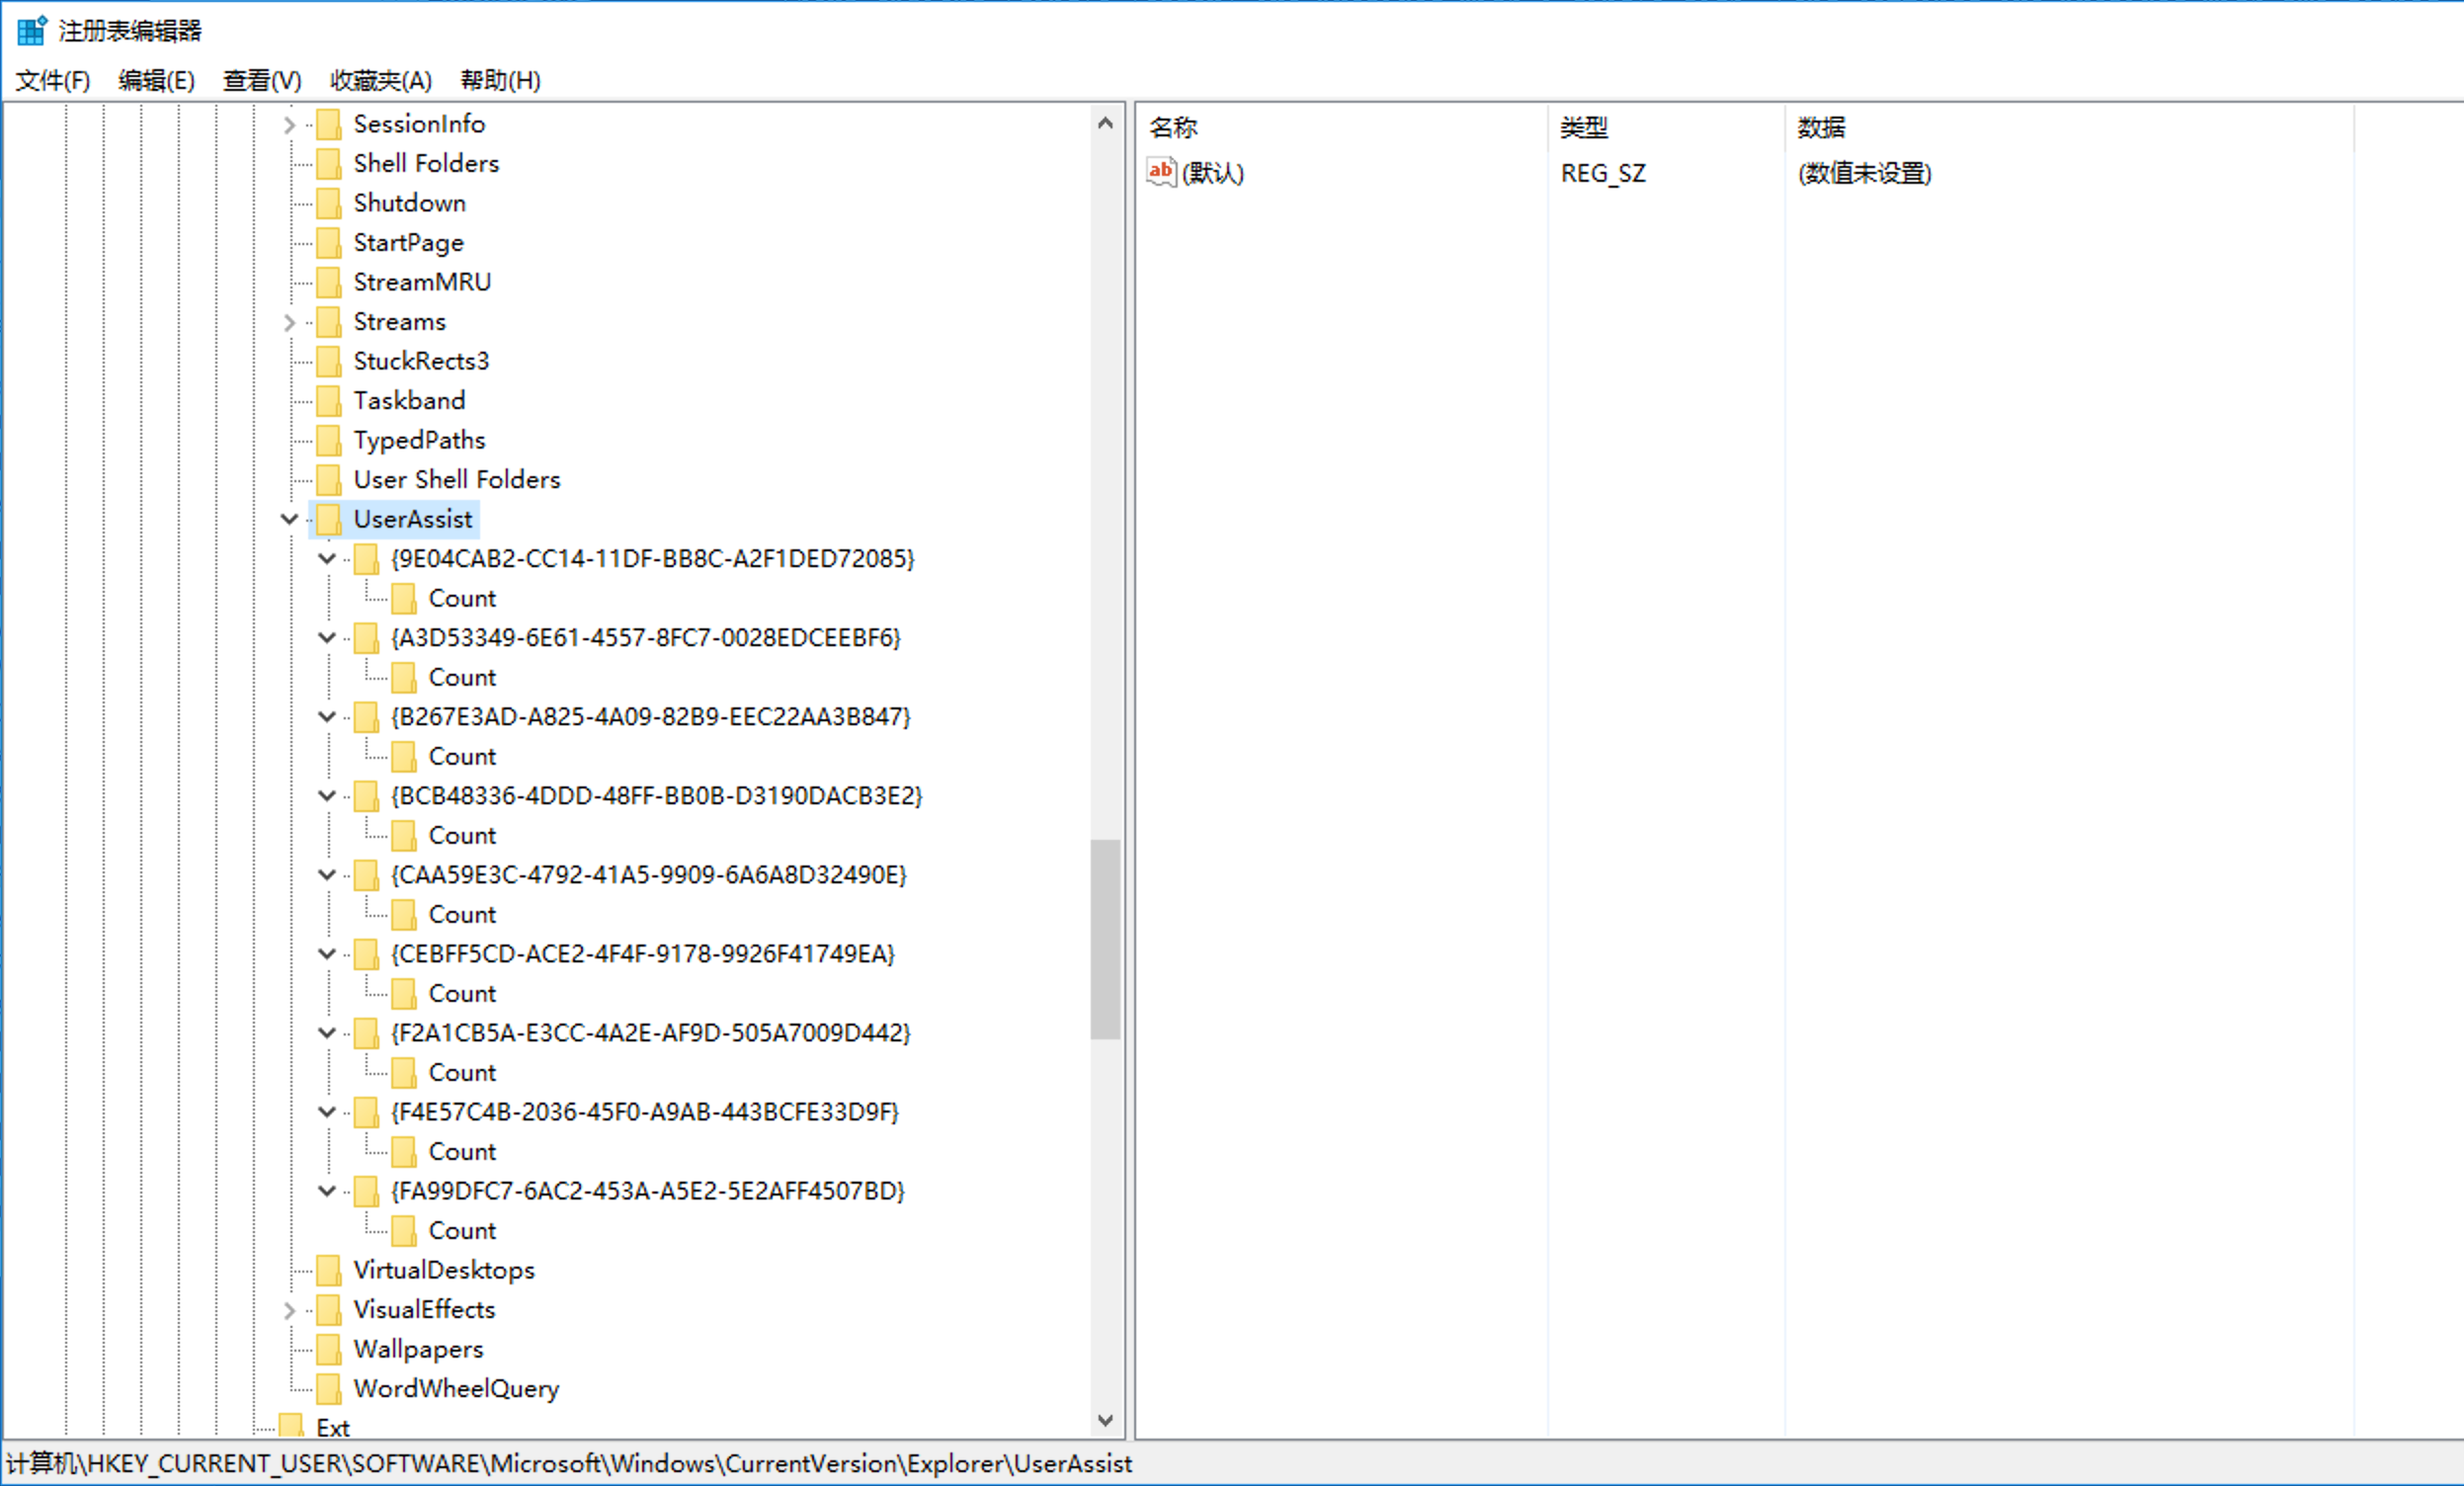Click the VirtualDesktops folder icon
This screenshot has height=1486, width=2464.
pyautogui.click(x=328, y=1271)
